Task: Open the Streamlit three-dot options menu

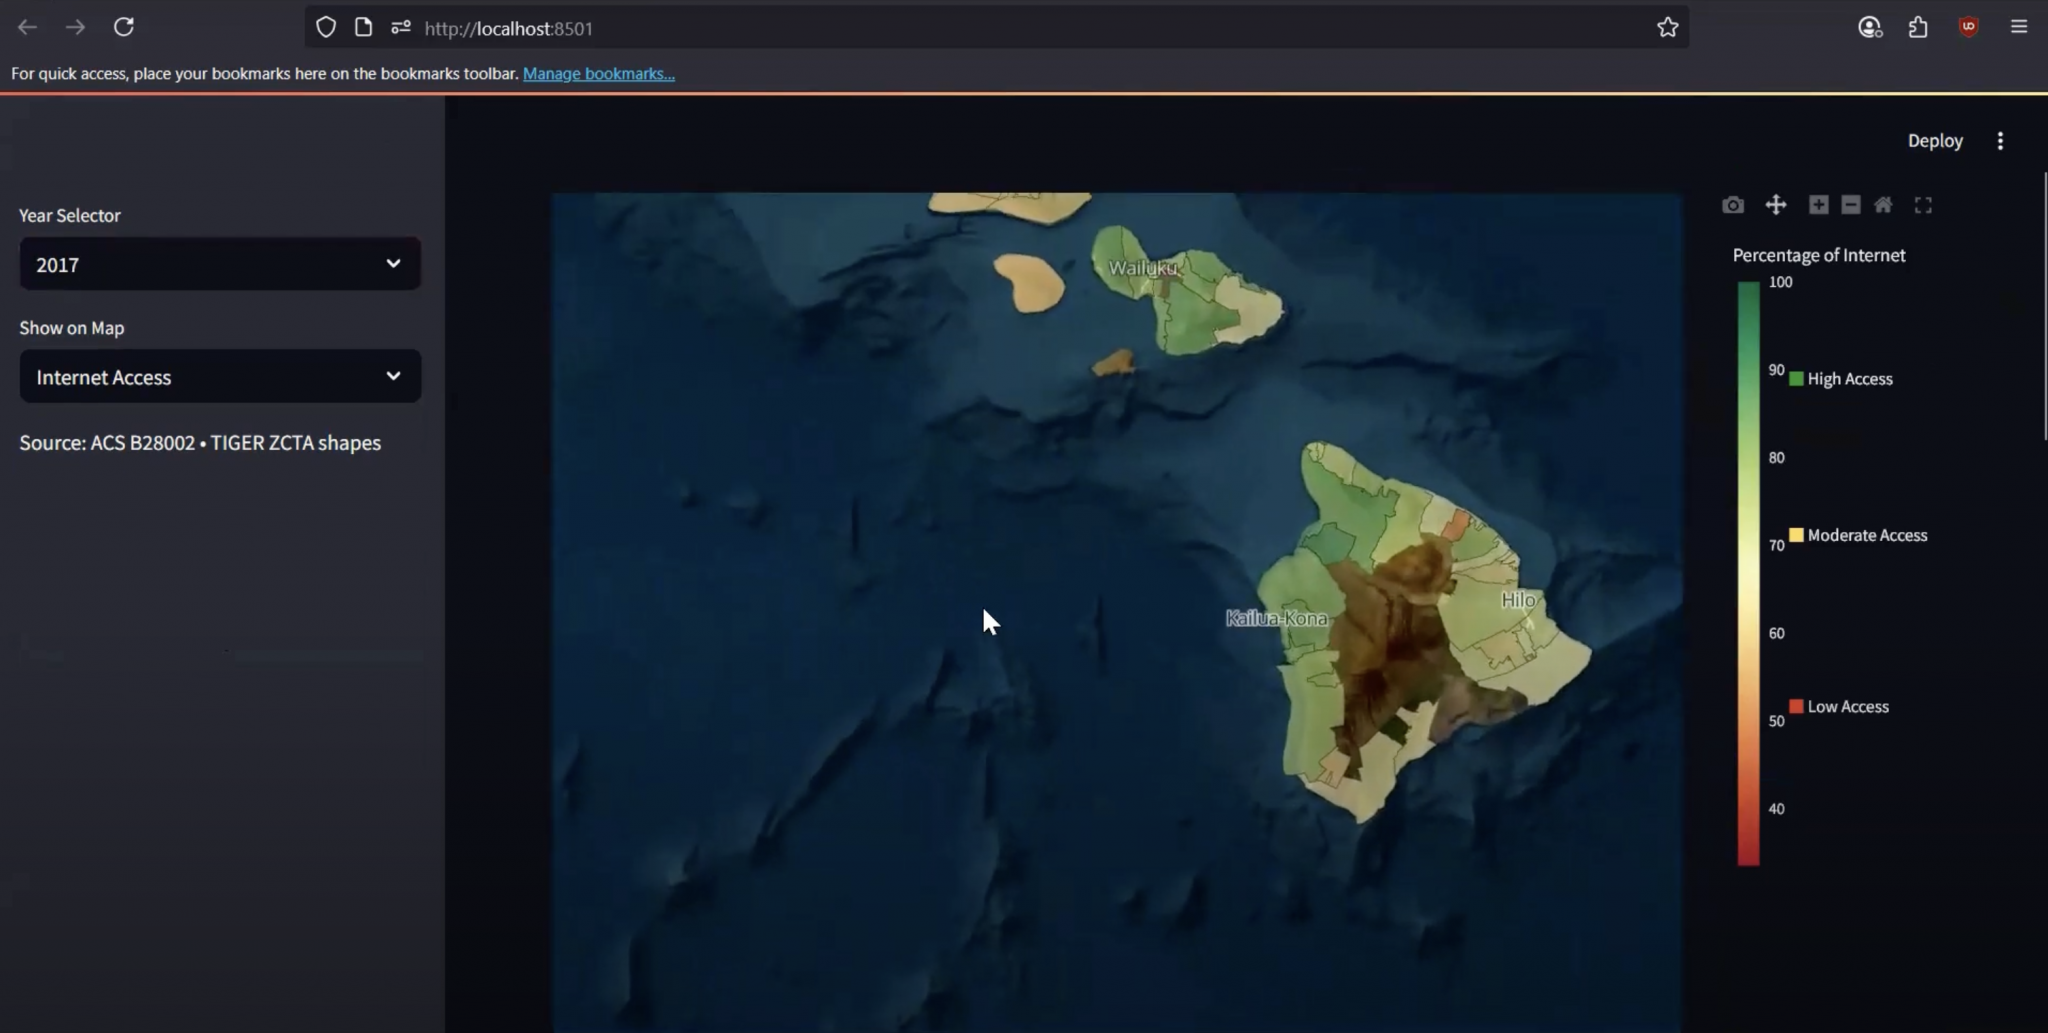Action: (2000, 140)
